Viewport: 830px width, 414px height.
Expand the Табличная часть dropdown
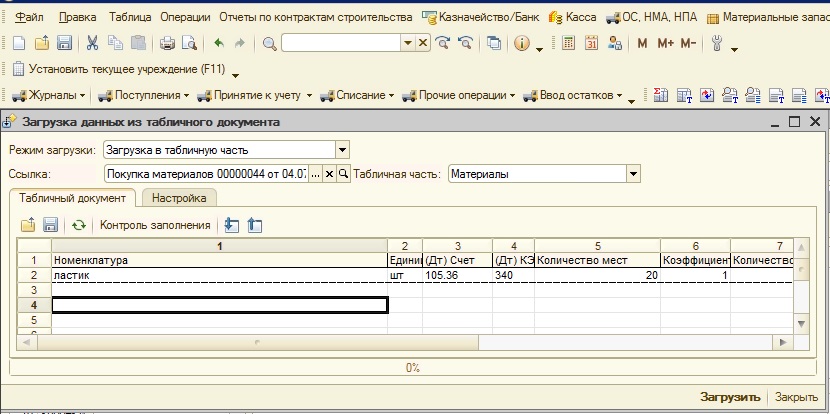pyautogui.click(x=632, y=174)
